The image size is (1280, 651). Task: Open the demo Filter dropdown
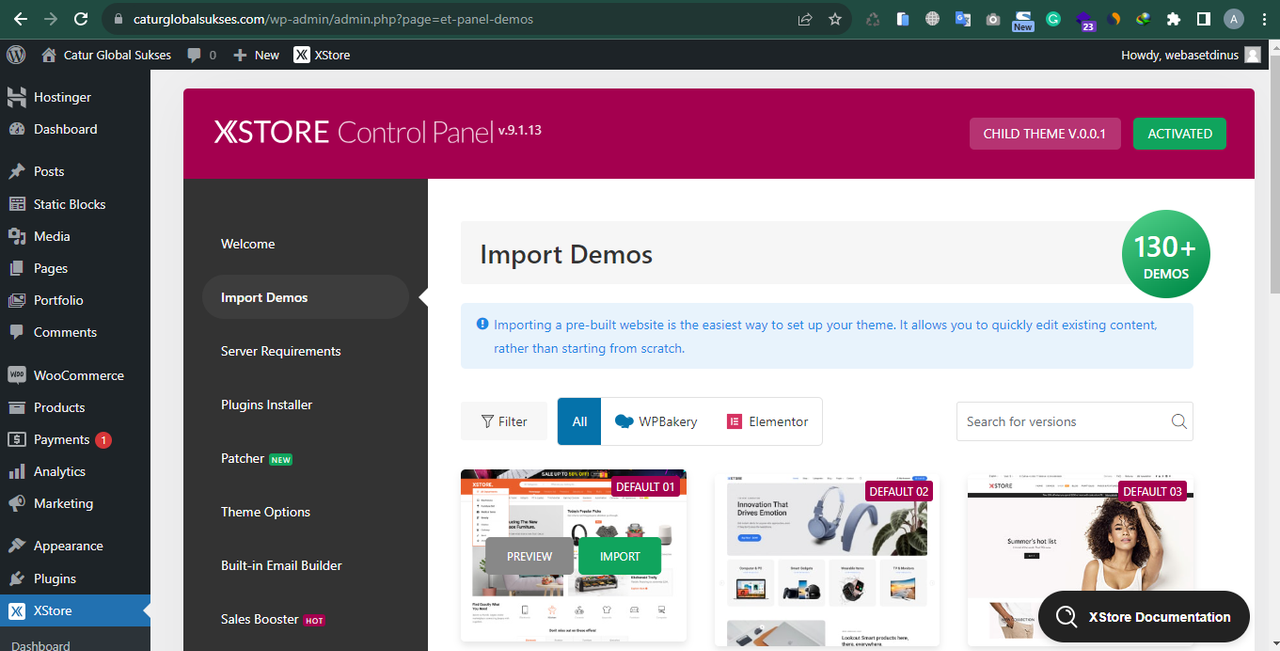click(x=504, y=421)
